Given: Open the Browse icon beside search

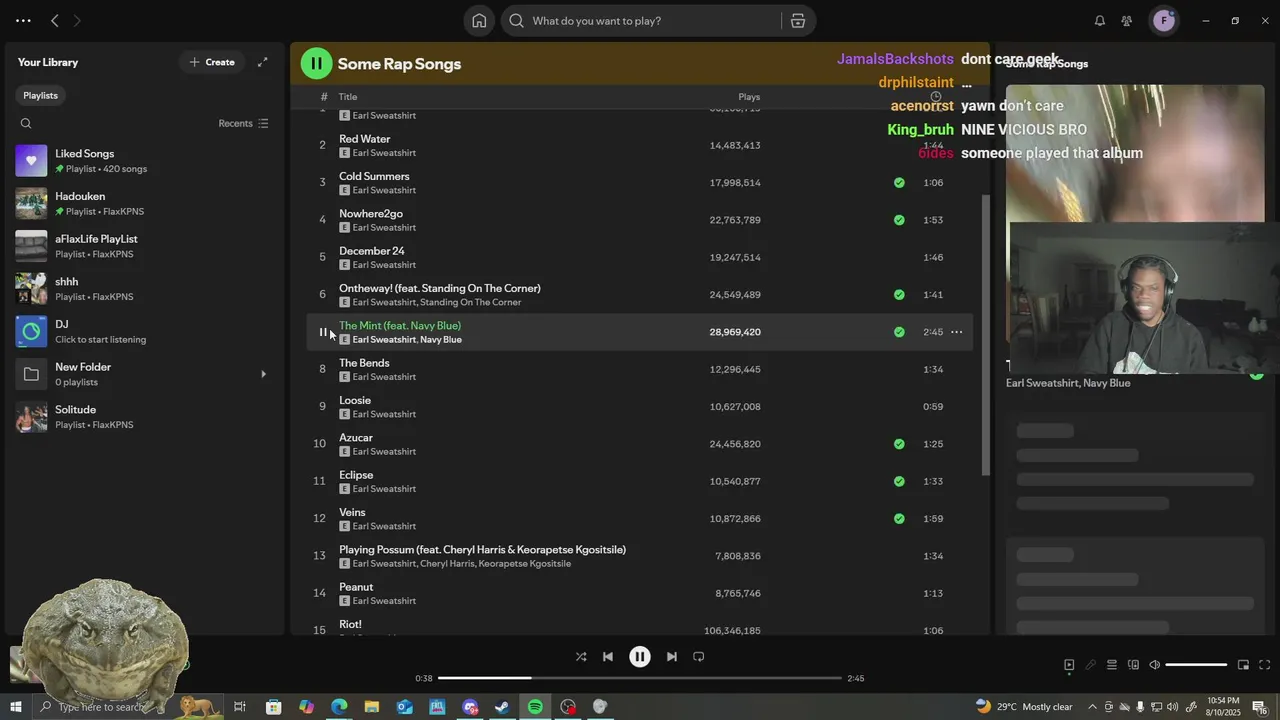Looking at the screenshot, I should (797, 21).
